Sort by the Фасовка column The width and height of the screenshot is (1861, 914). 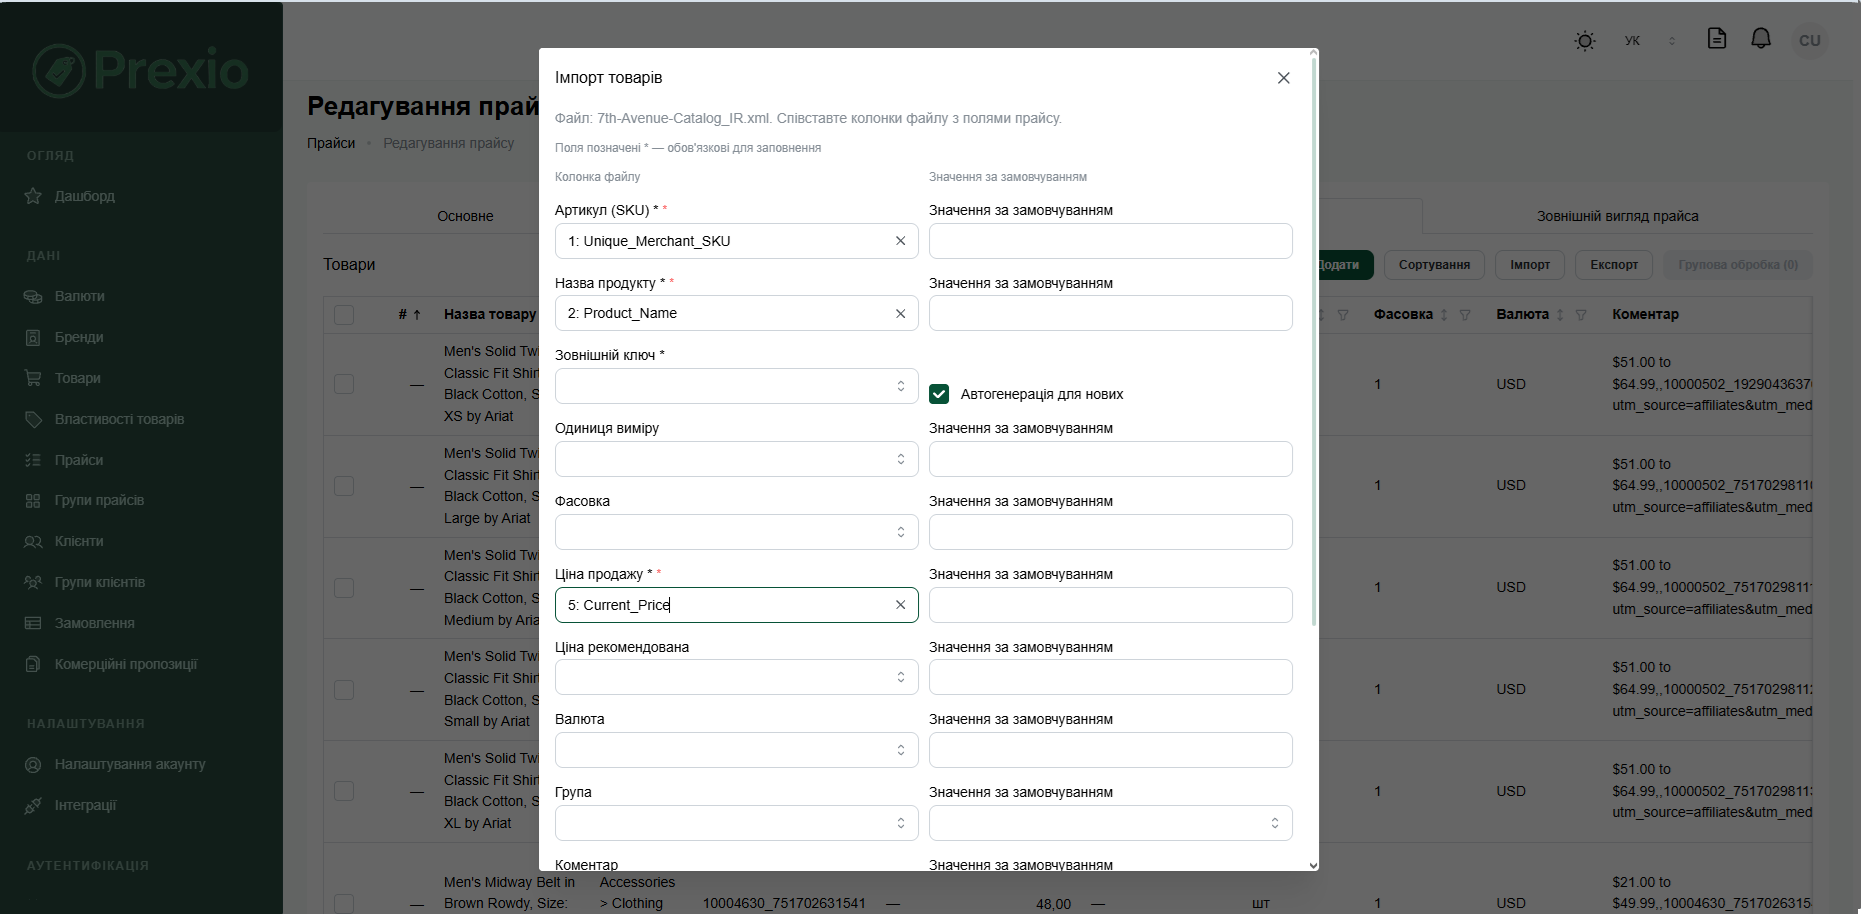click(1443, 315)
